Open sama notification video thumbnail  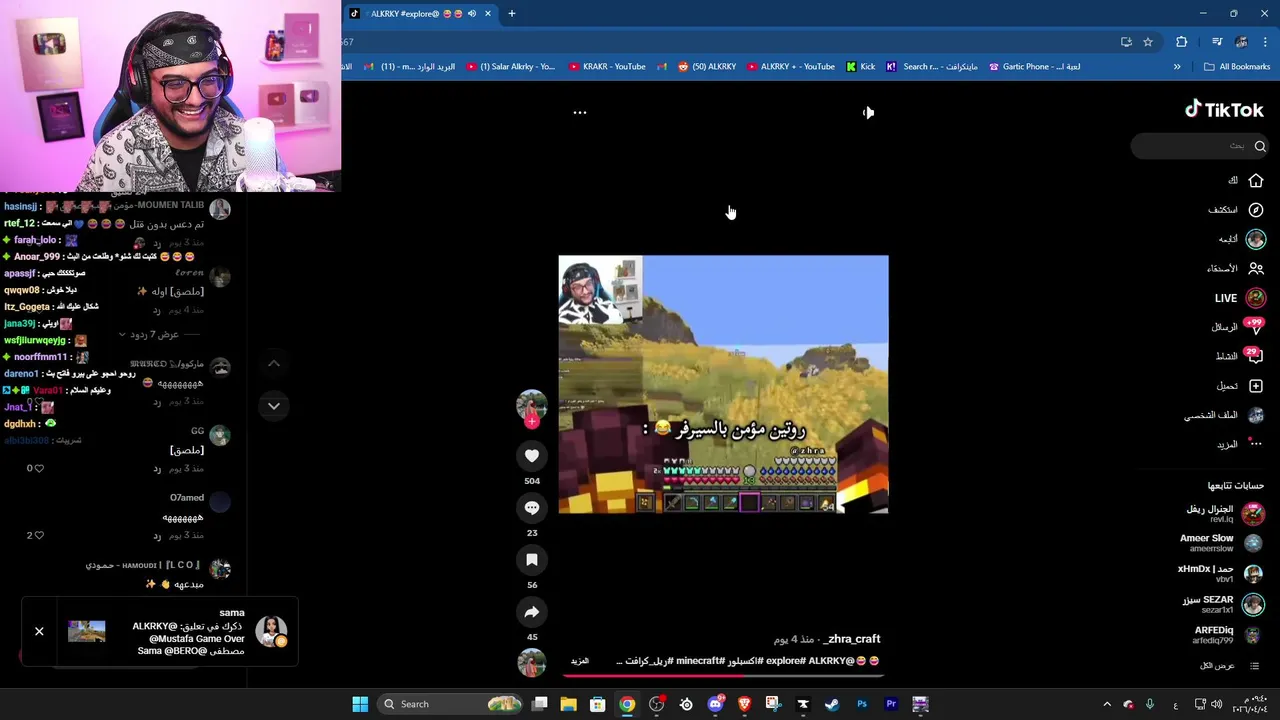(x=86, y=631)
